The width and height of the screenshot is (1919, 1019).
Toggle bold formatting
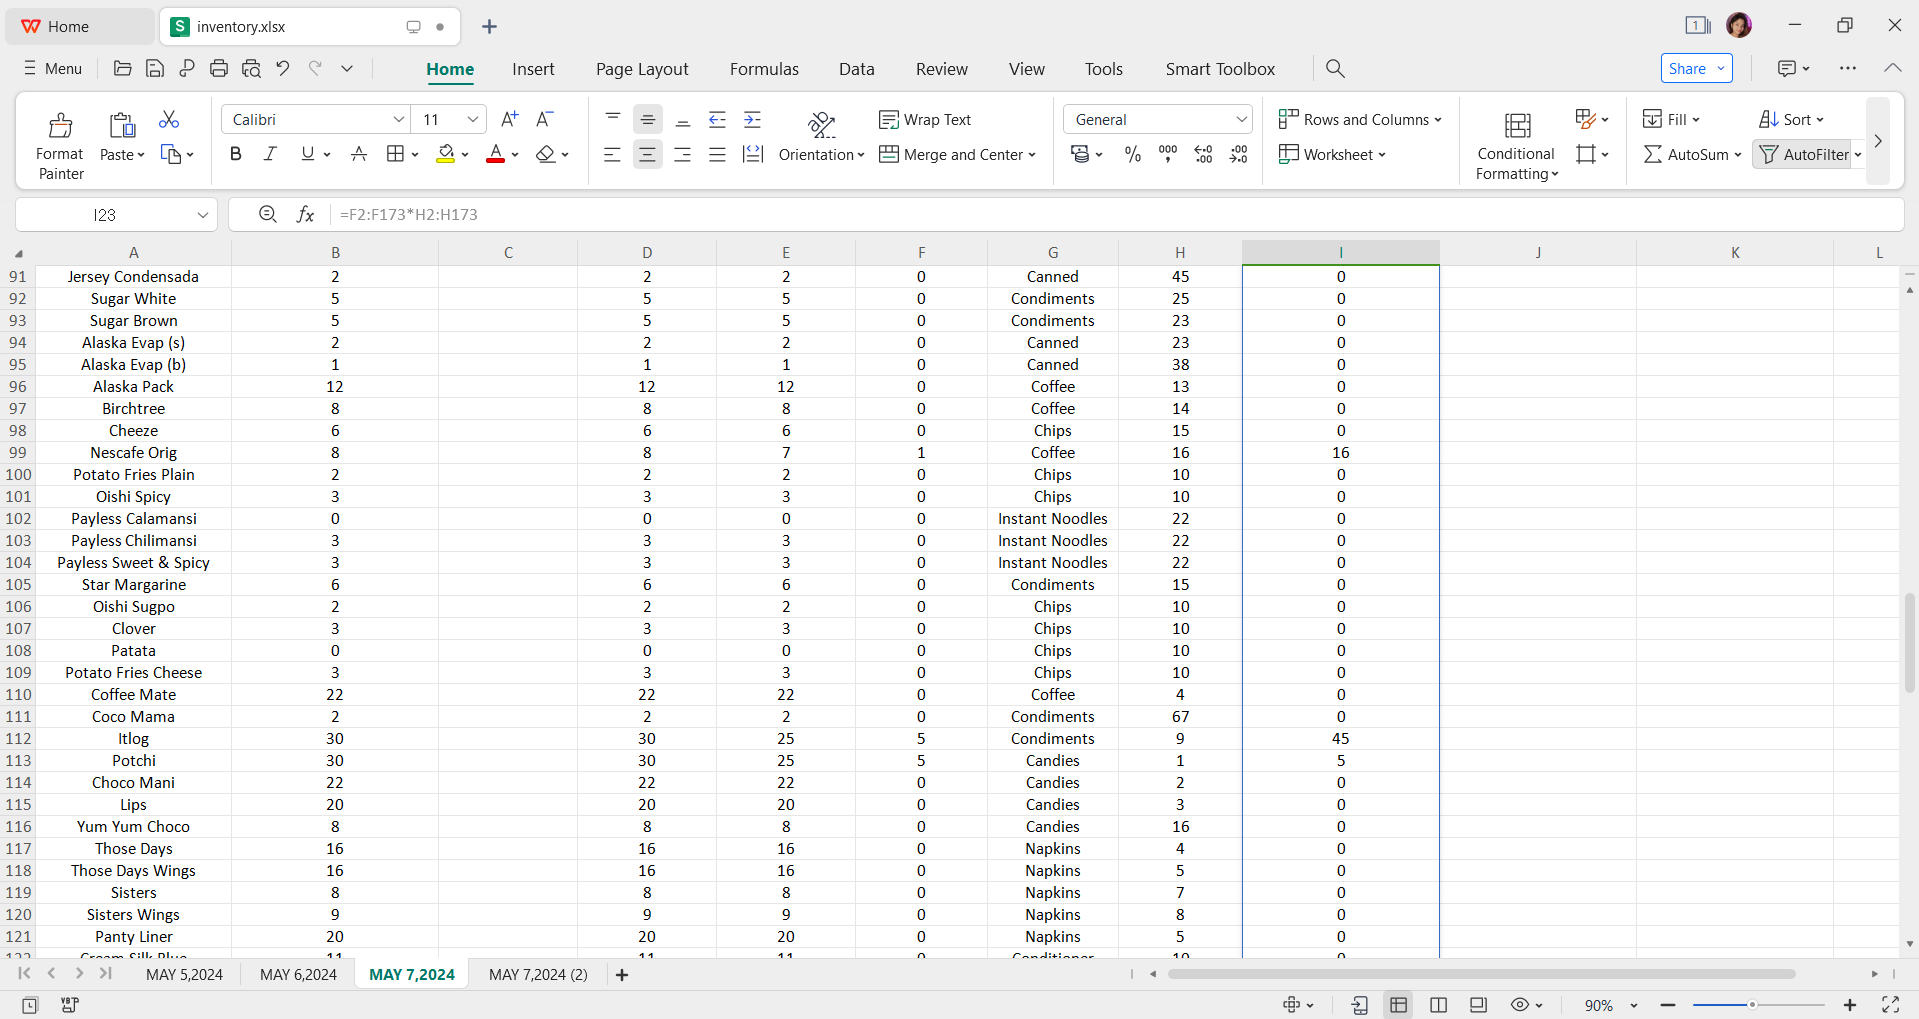pyautogui.click(x=235, y=154)
